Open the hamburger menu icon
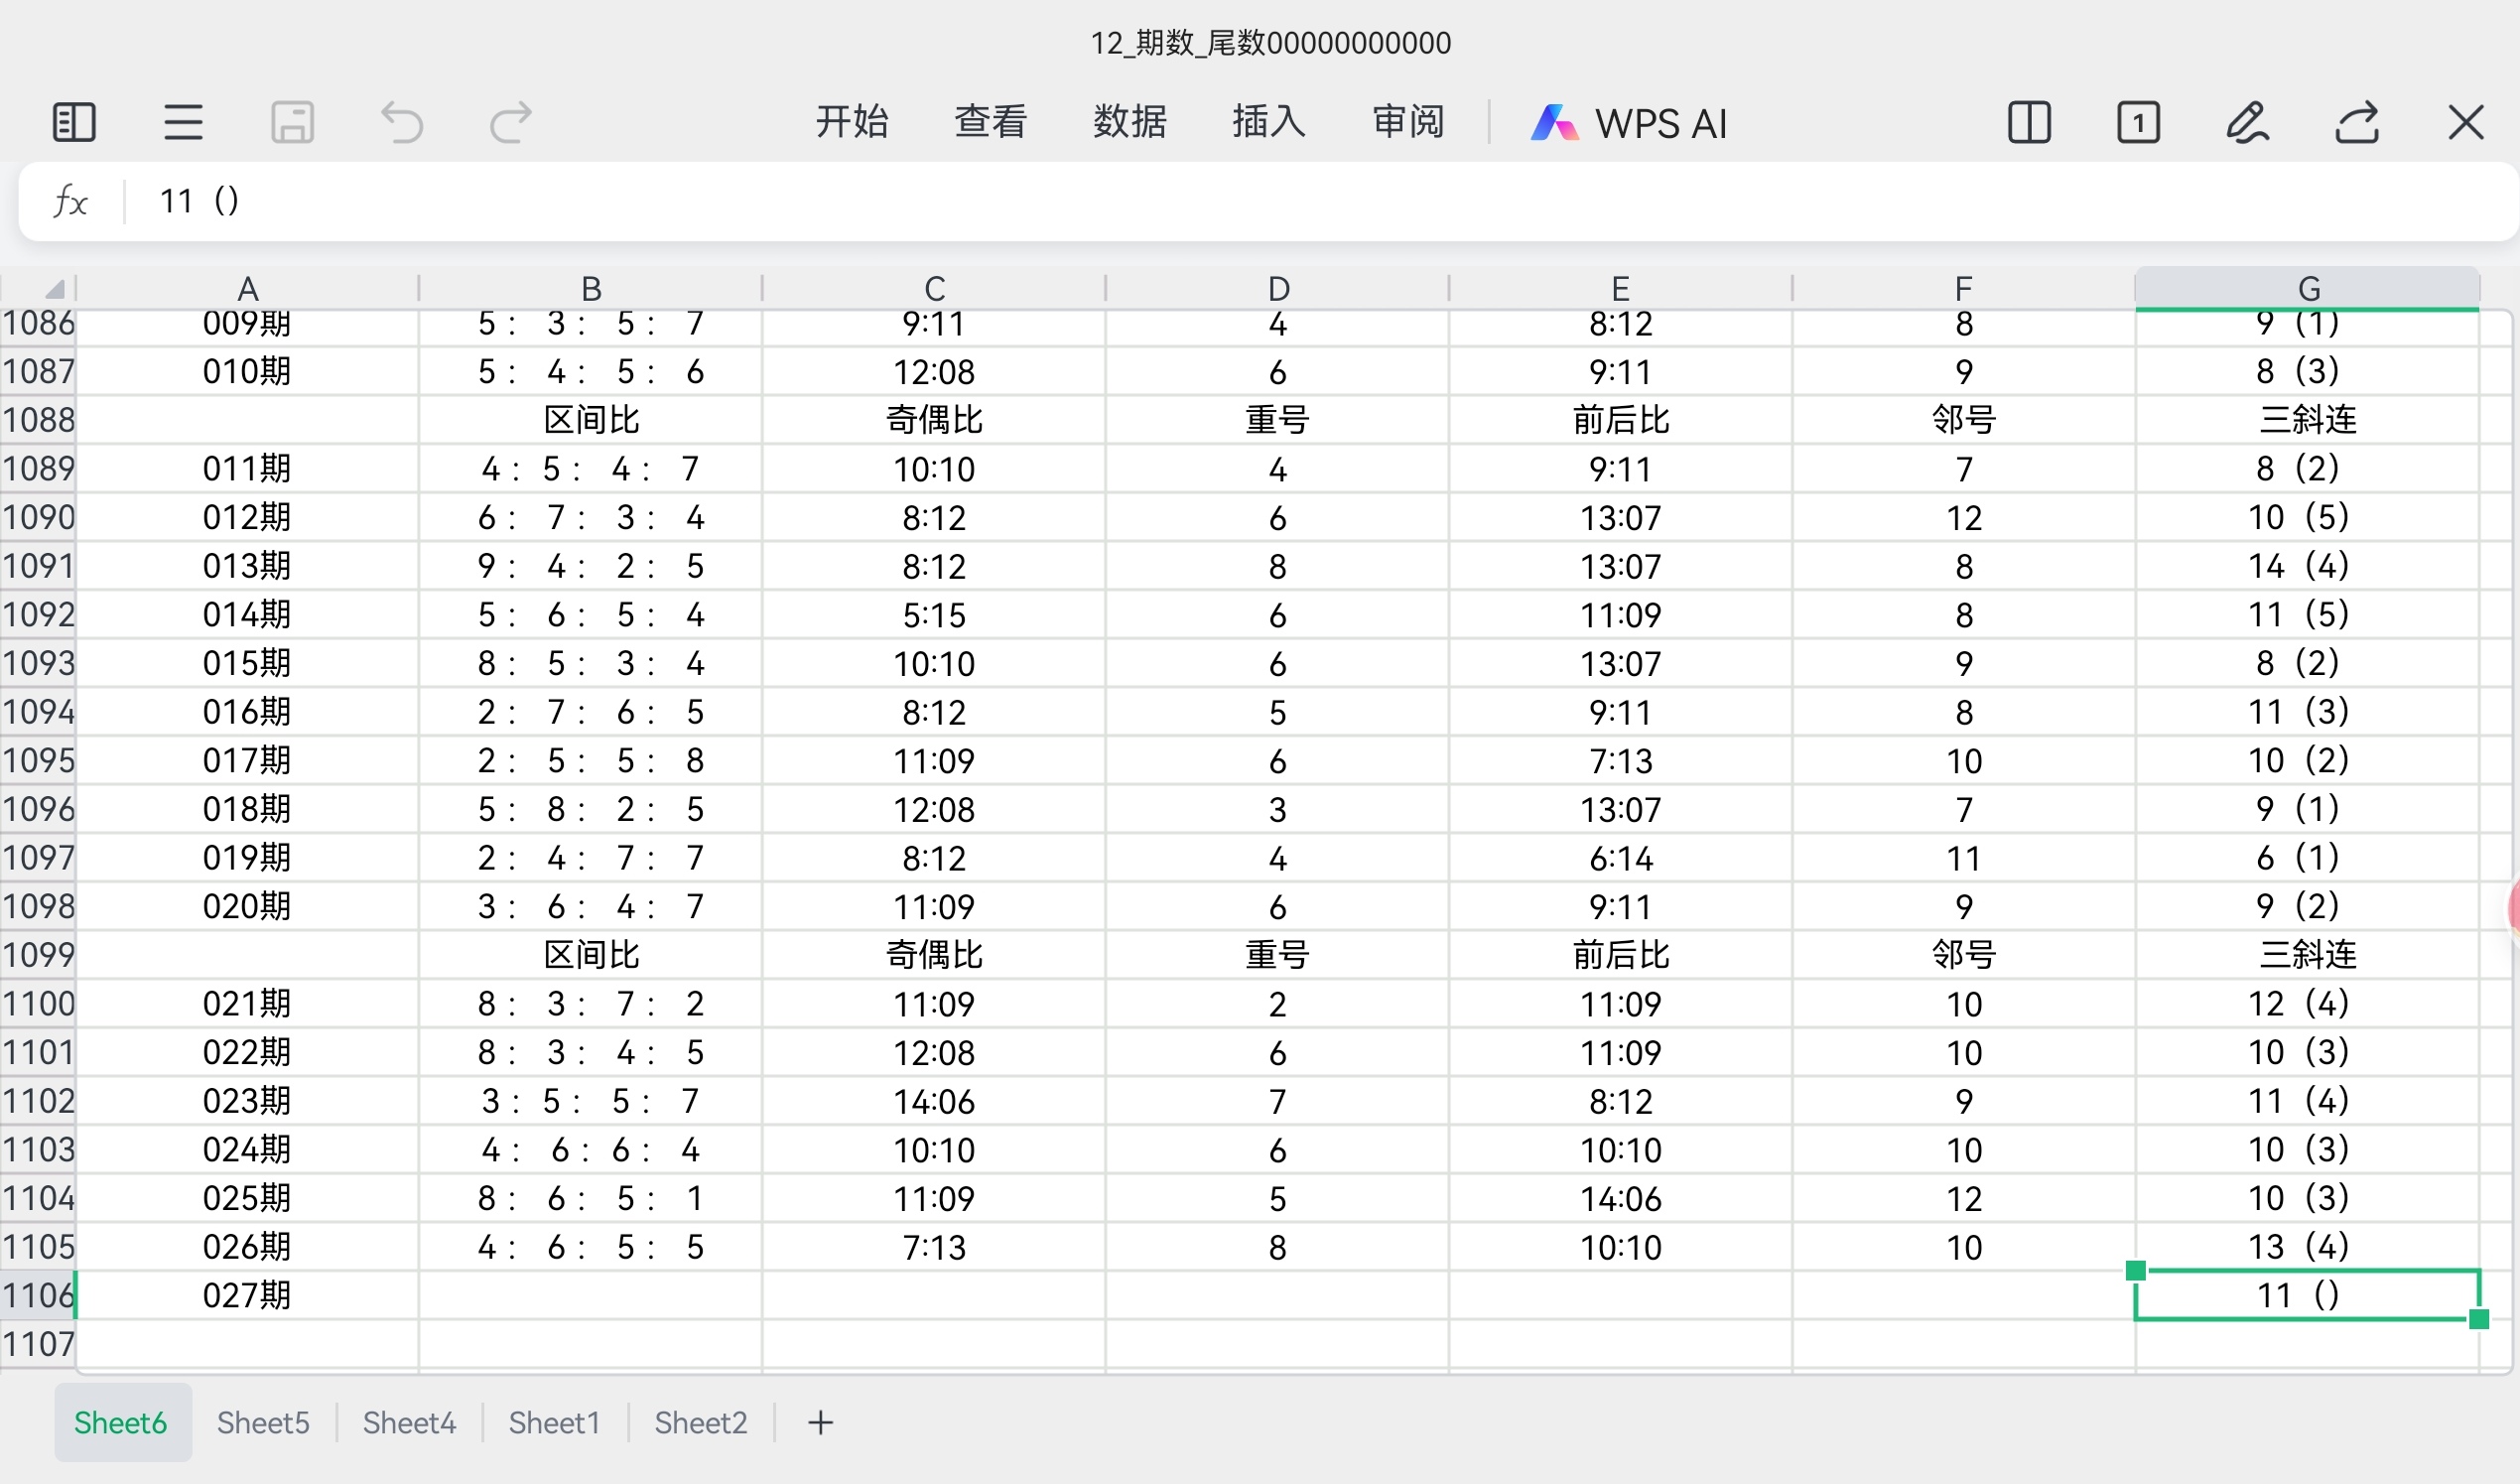The width and height of the screenshot is (2520, 1484). (183, 122)
